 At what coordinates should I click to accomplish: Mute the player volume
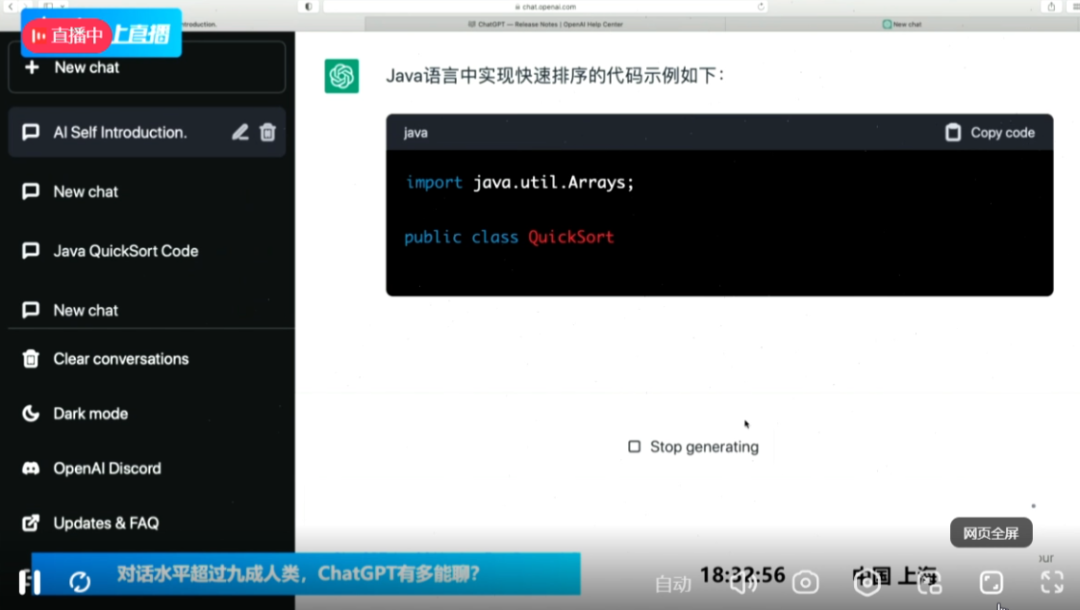tap(741, 581)
